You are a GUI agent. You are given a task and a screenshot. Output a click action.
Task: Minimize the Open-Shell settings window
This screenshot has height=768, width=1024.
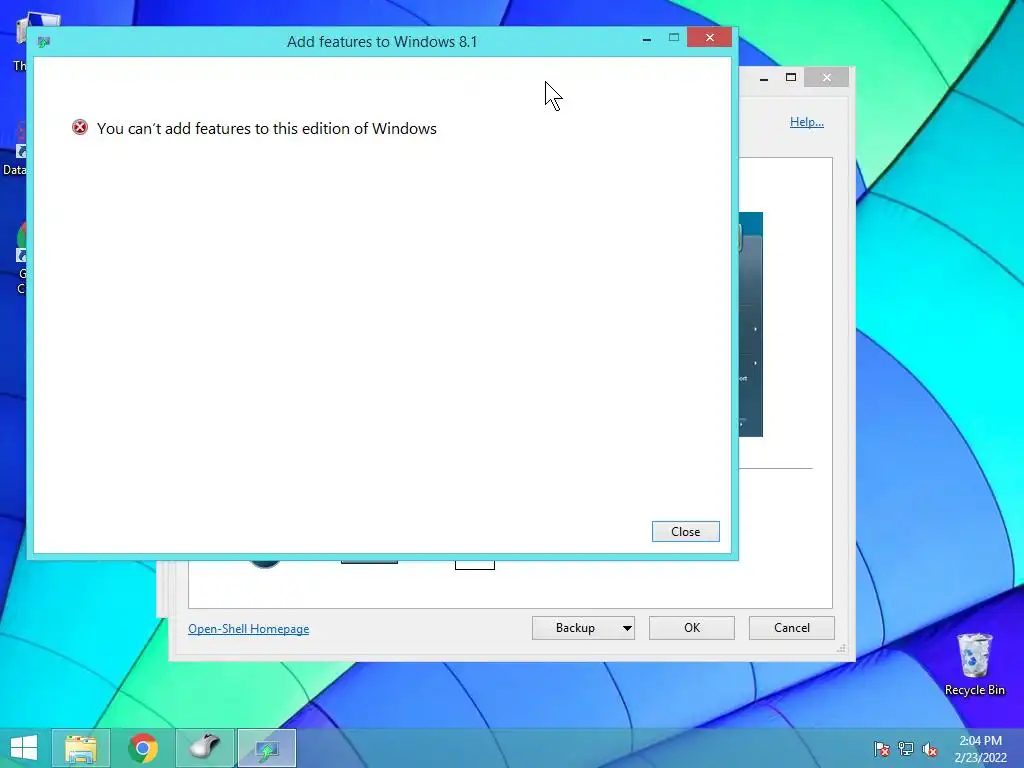point(763,78)
